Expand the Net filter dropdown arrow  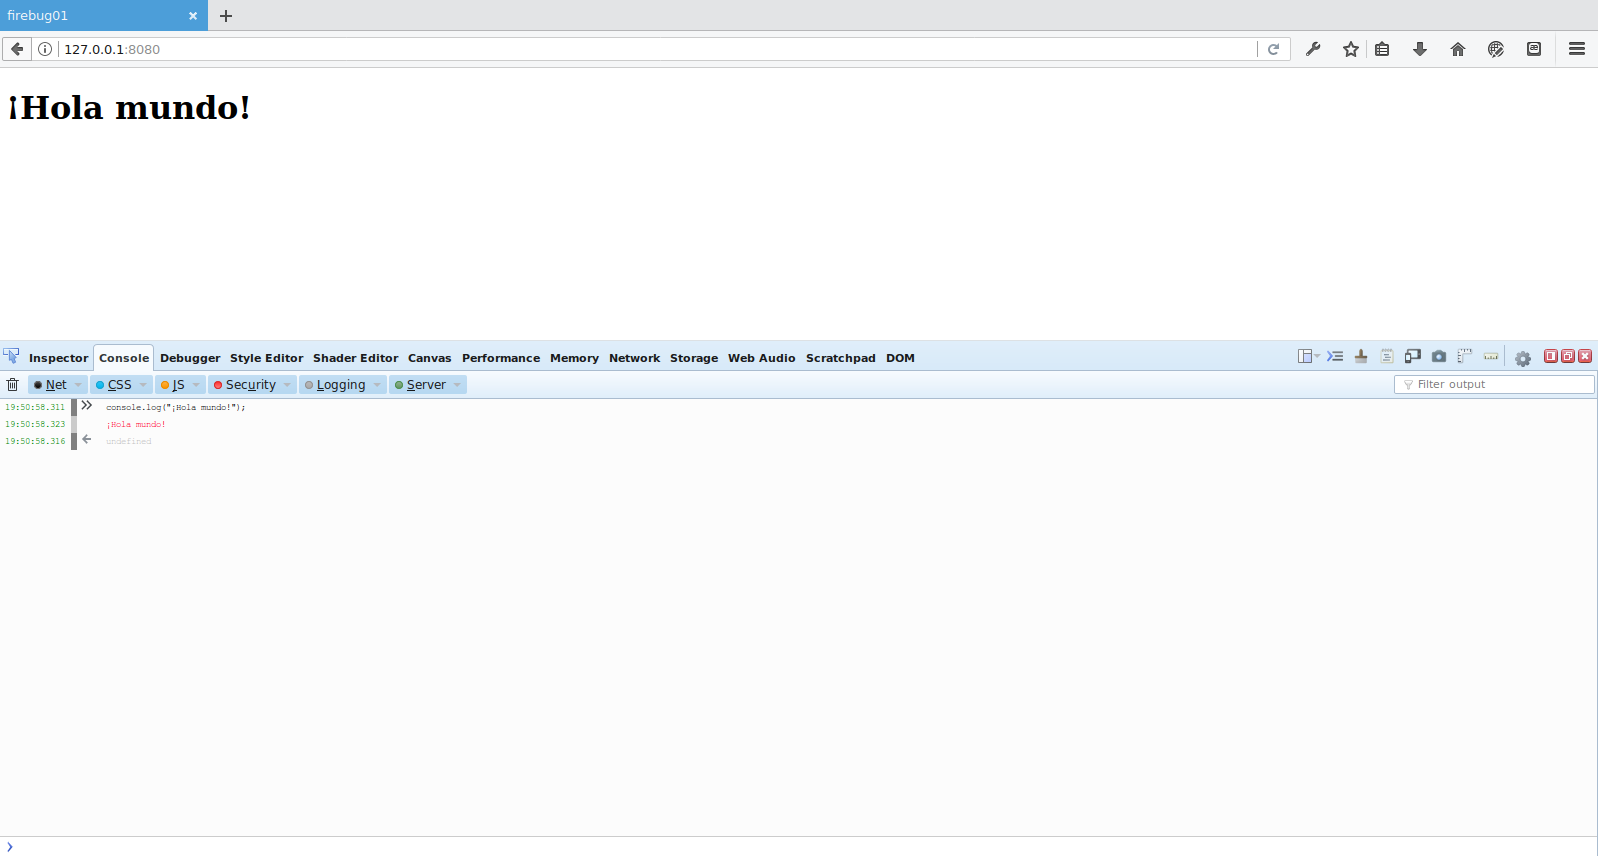(79, 385)
